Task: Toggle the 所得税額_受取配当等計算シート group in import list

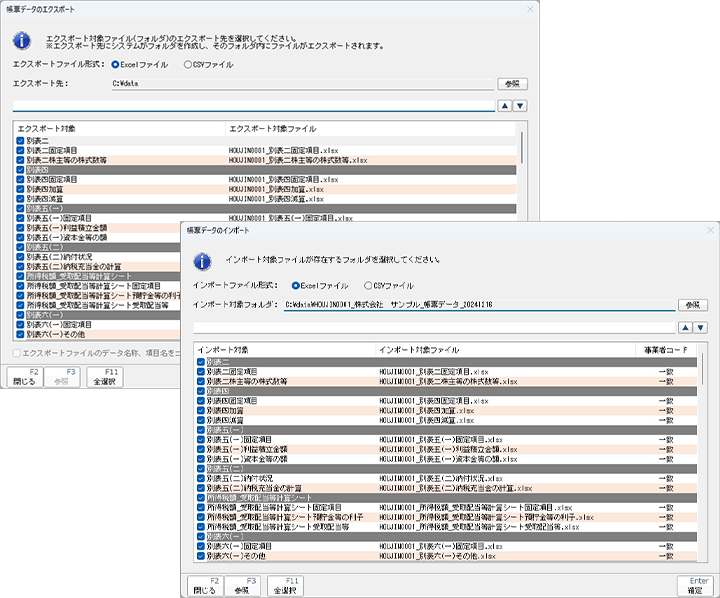Action: tap(201, 498)
